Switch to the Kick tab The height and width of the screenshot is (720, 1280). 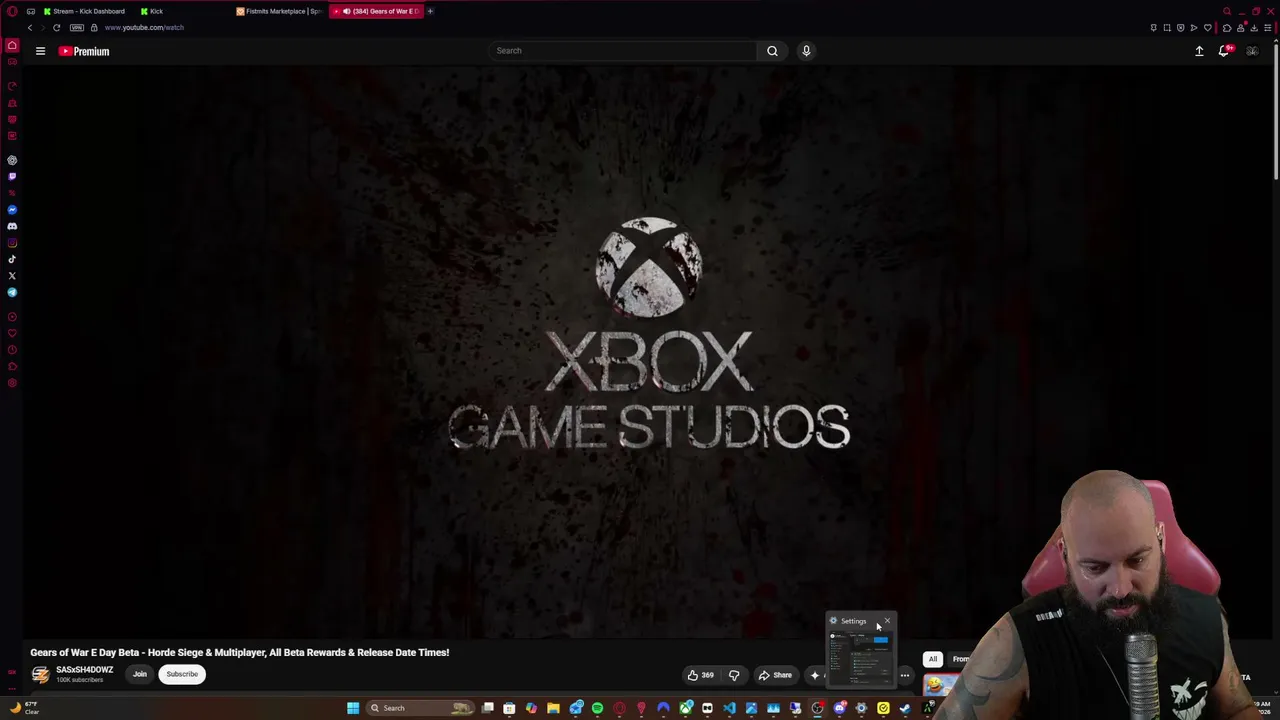152,11
